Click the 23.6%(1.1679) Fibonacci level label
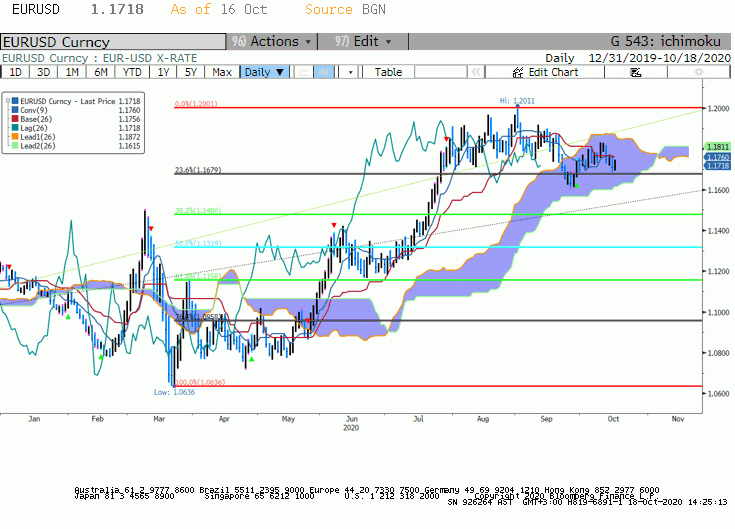The width and height of the screenshot is (735, 529). (198, 170)
